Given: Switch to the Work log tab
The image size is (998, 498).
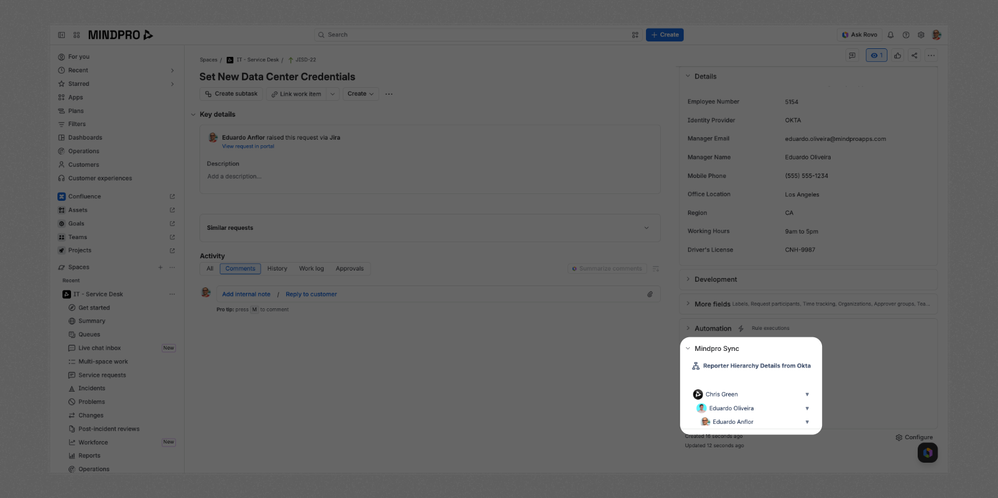Looking at the screenshot, I should tap(311, 269).
